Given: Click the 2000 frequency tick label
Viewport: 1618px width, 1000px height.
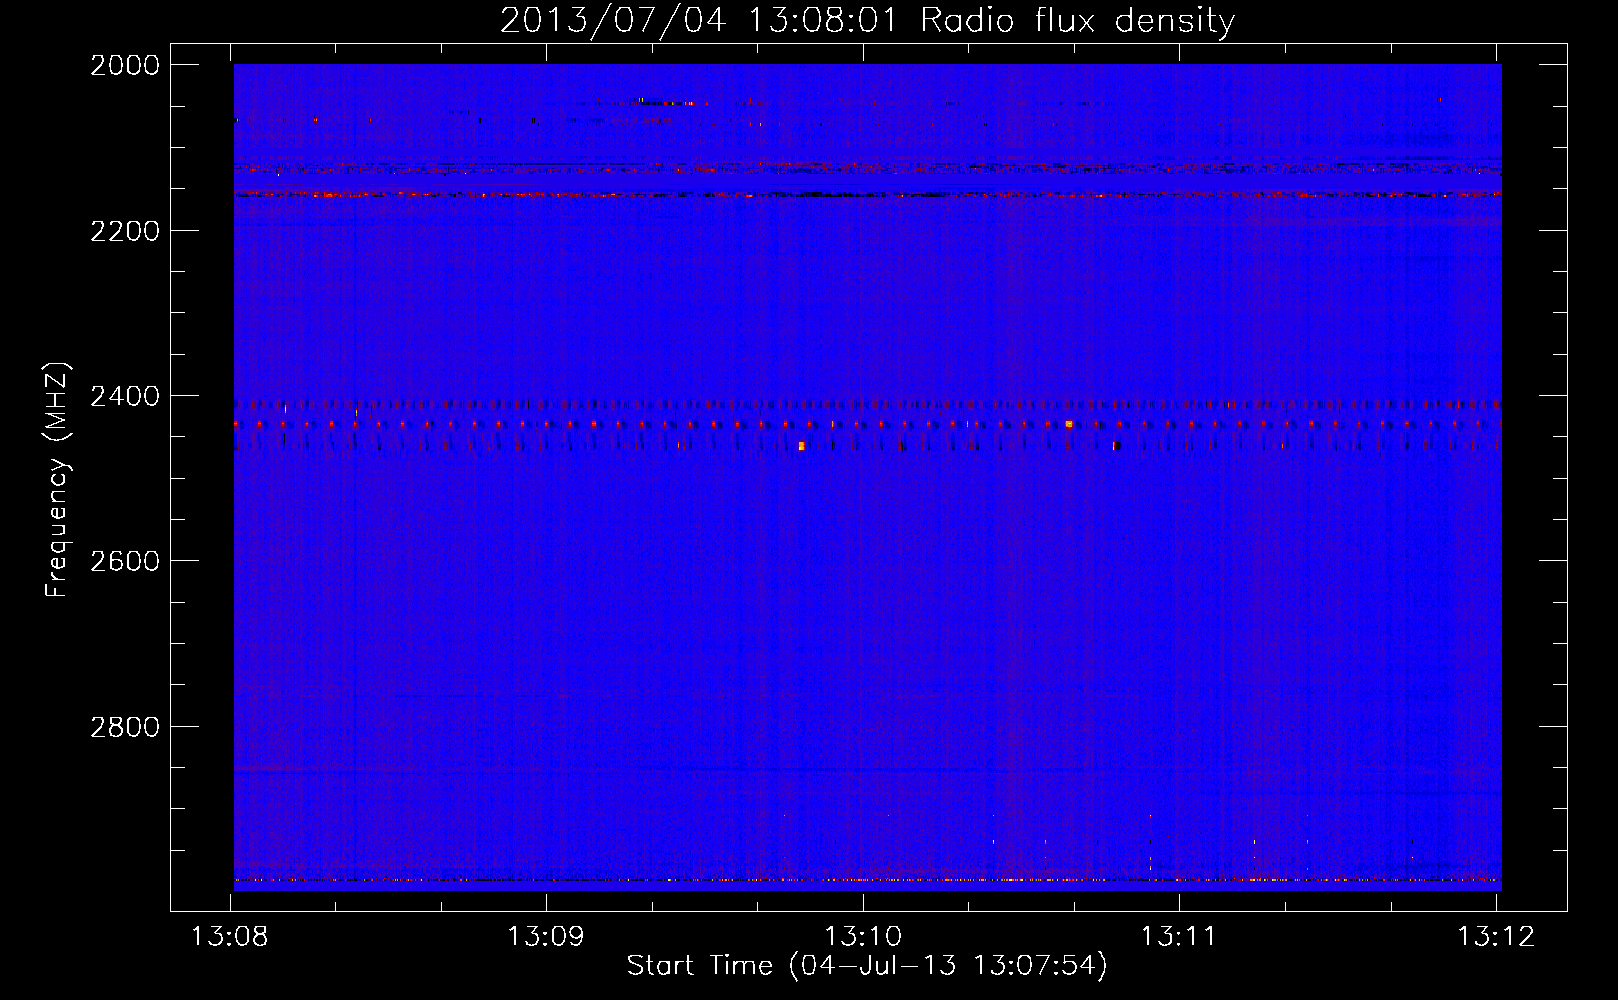Looking at the screenshot, I should [125, 65].
